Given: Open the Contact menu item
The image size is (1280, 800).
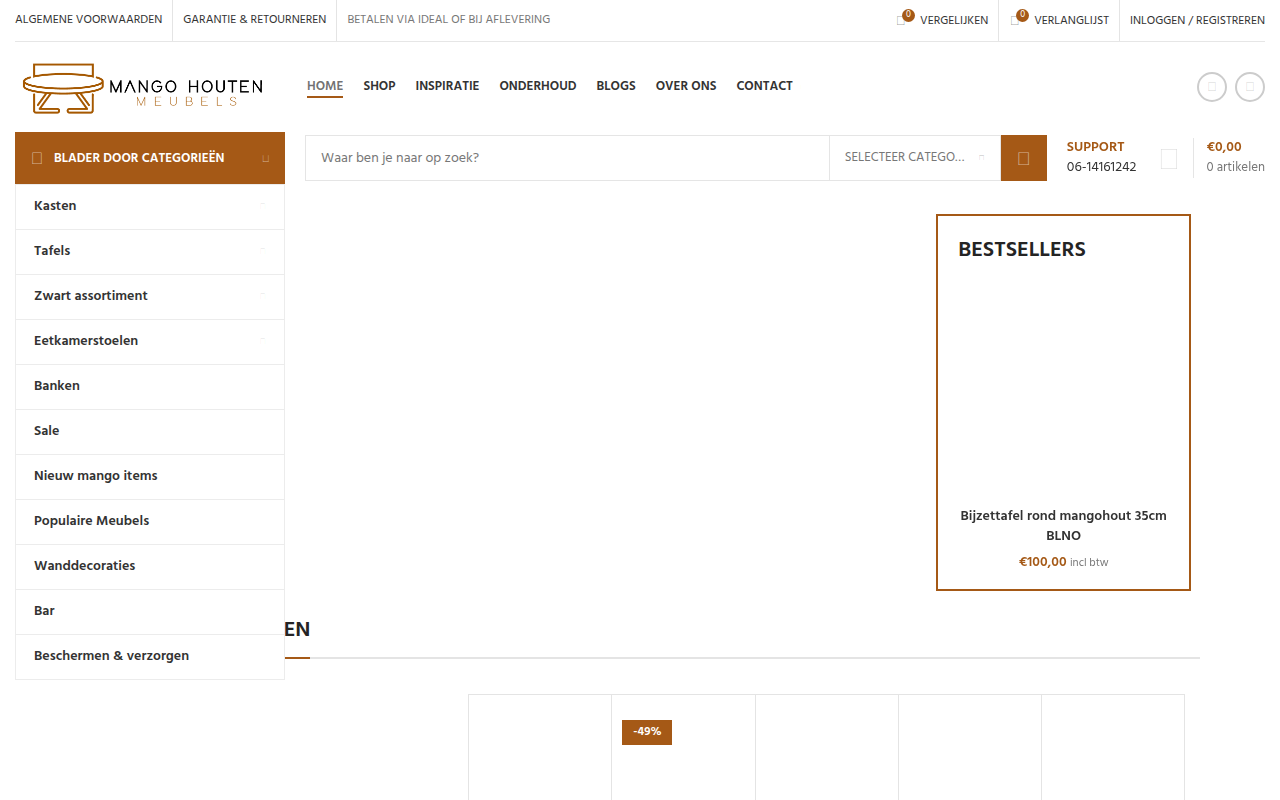Looking at the screenshot, I should (764, 86).
